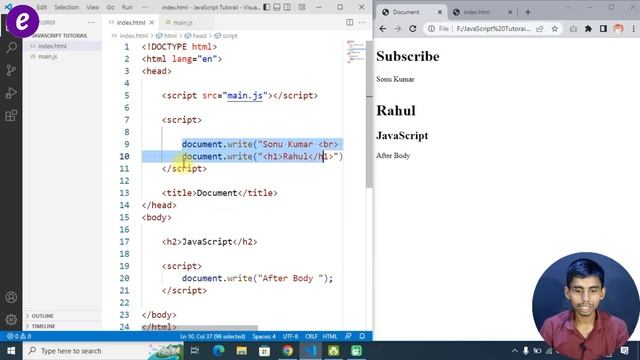Open Windows Start menu

click(x=11, y=351)
